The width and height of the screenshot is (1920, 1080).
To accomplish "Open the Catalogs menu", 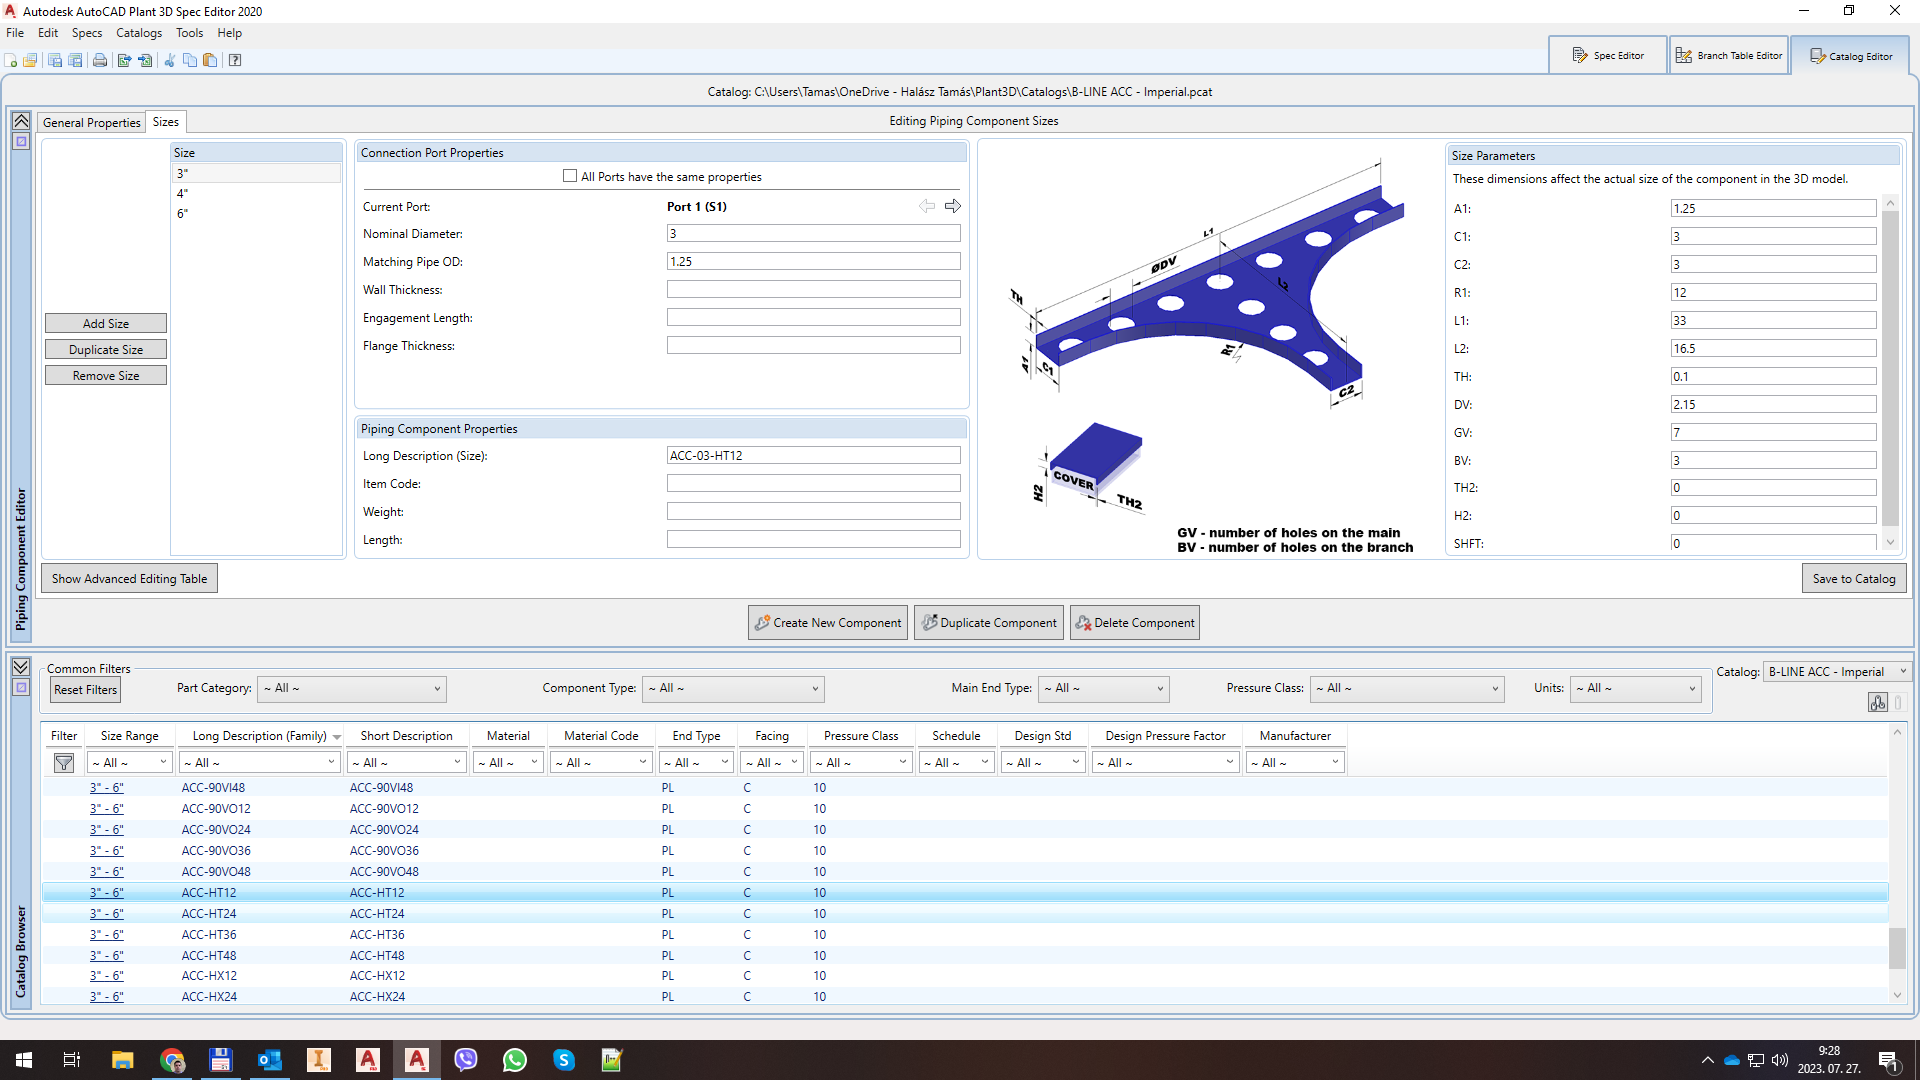I will 138,33.
